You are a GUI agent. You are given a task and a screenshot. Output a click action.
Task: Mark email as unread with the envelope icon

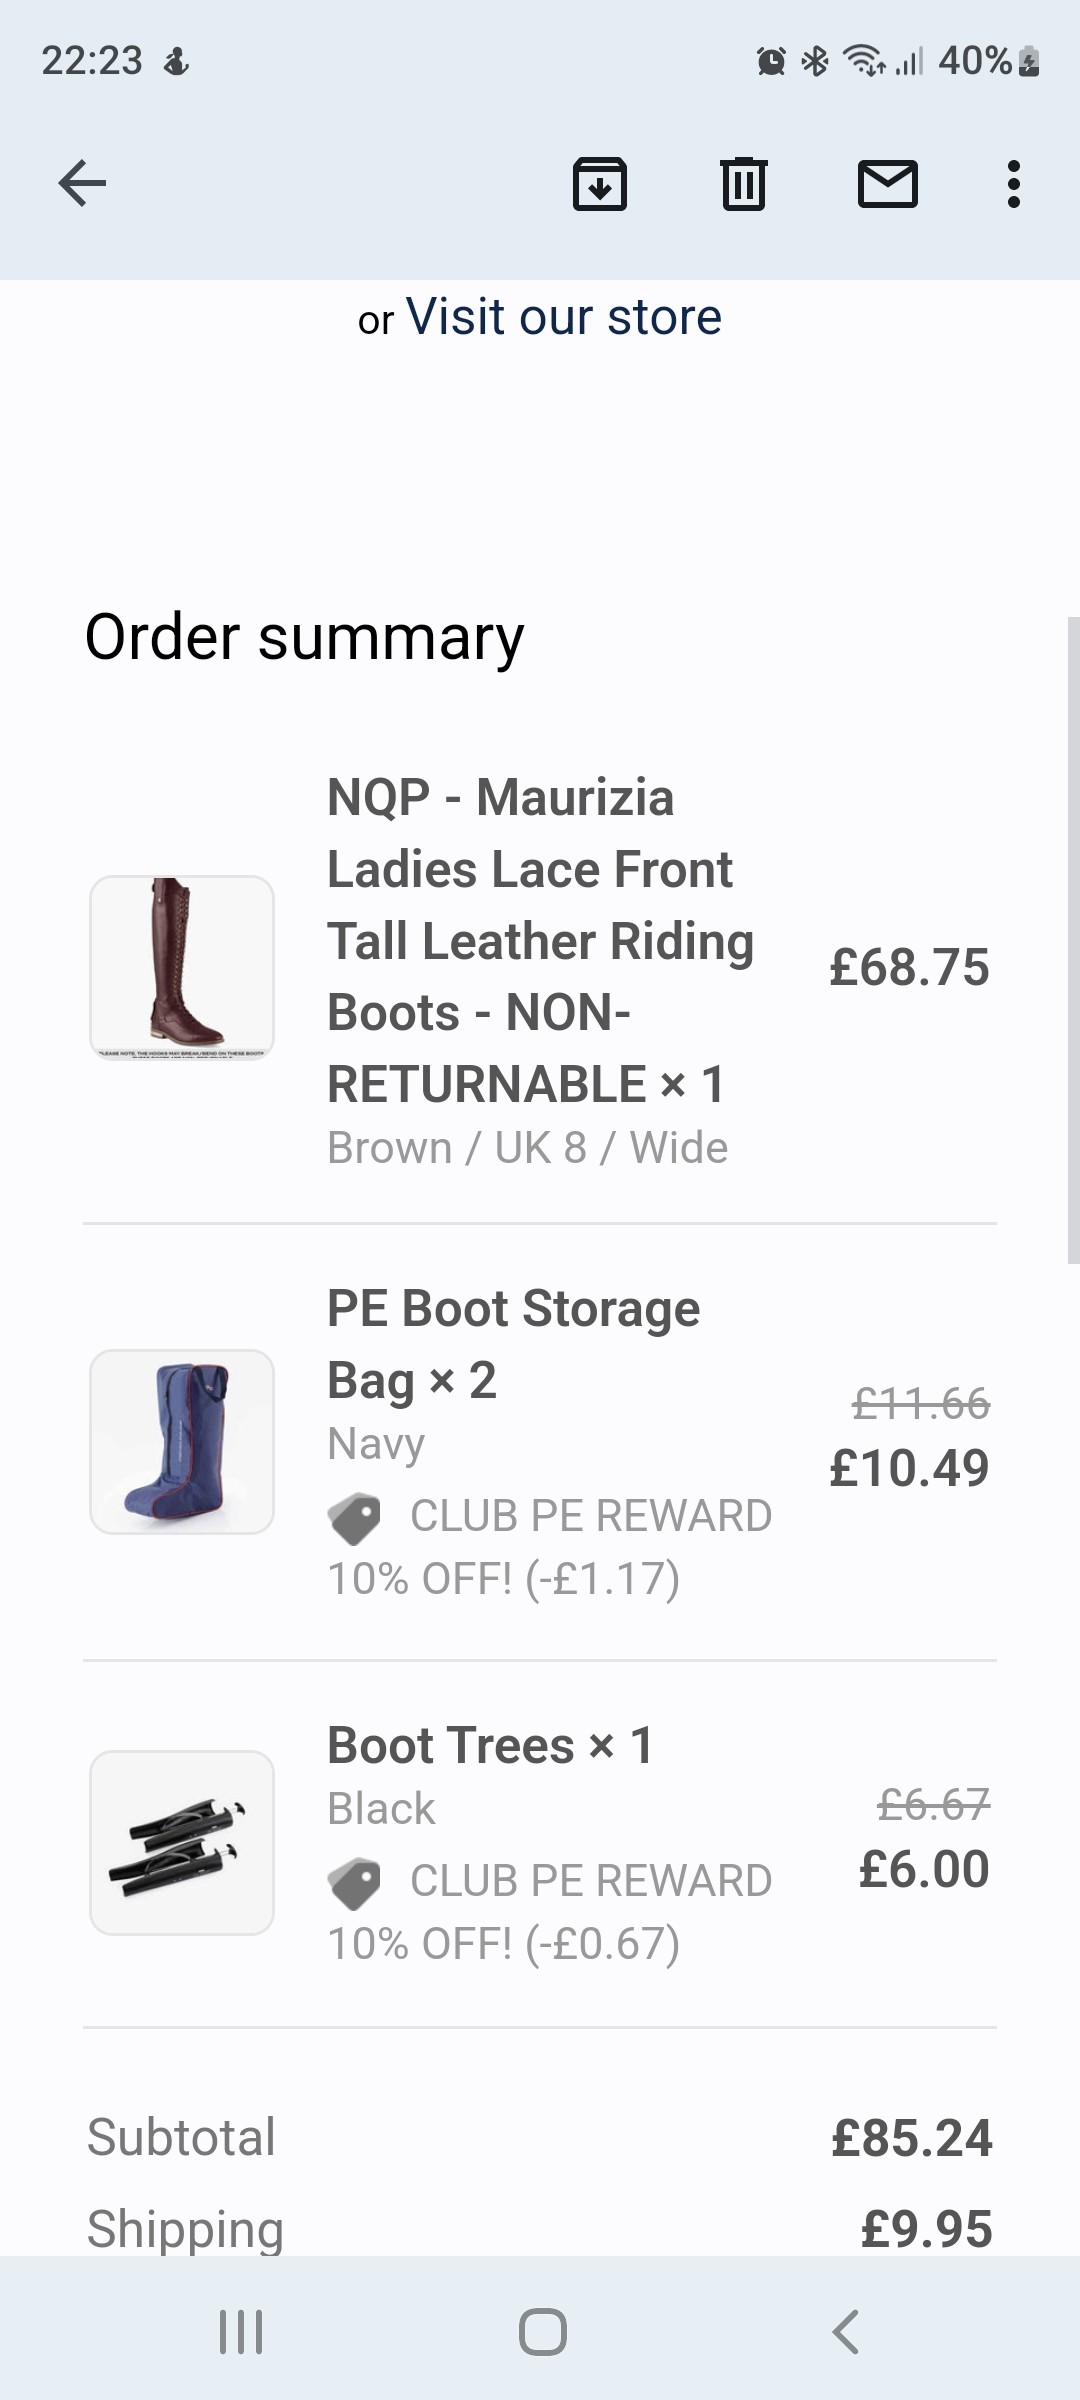[887, 184]
